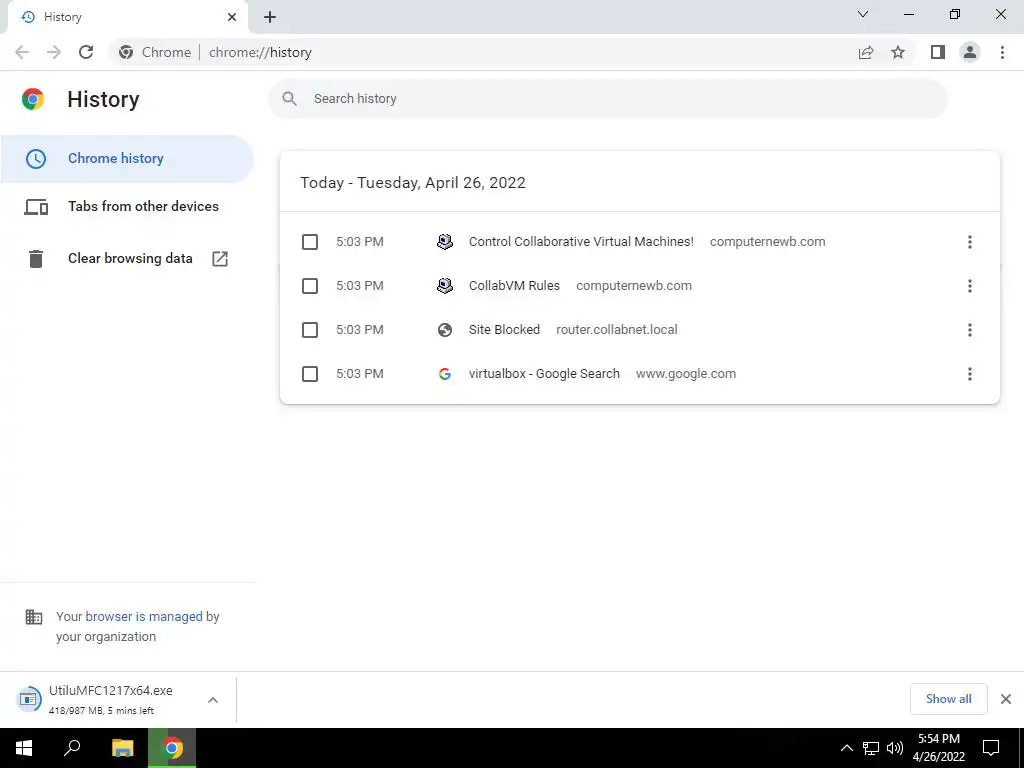Click the router.collabnet.local domain text

click(x=616, y=330)
